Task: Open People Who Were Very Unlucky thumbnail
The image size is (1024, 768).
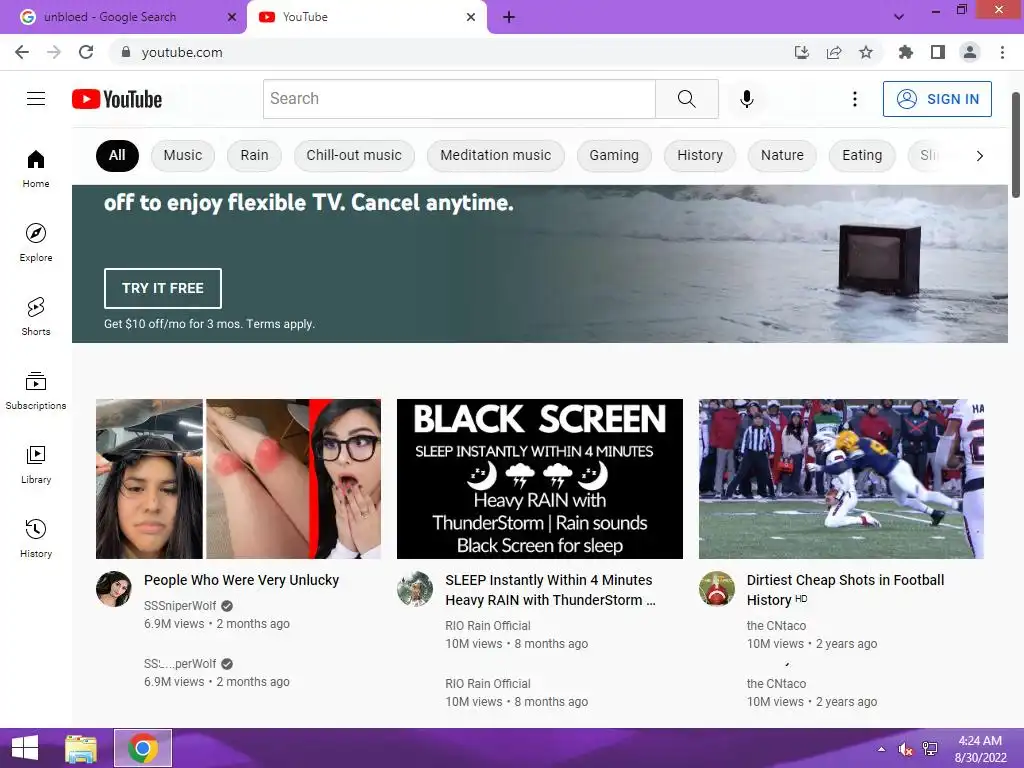Action: tap(238, 479)
